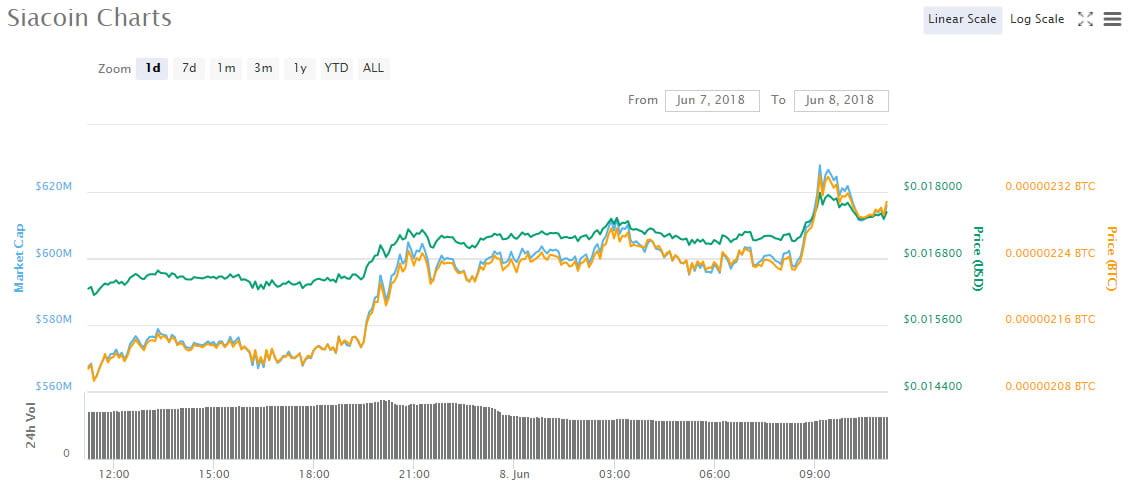Image resolution: width=1134 pixels, height=492 pixels.
Task: Click the $0.018000 price label
Action: coord(933,186)
